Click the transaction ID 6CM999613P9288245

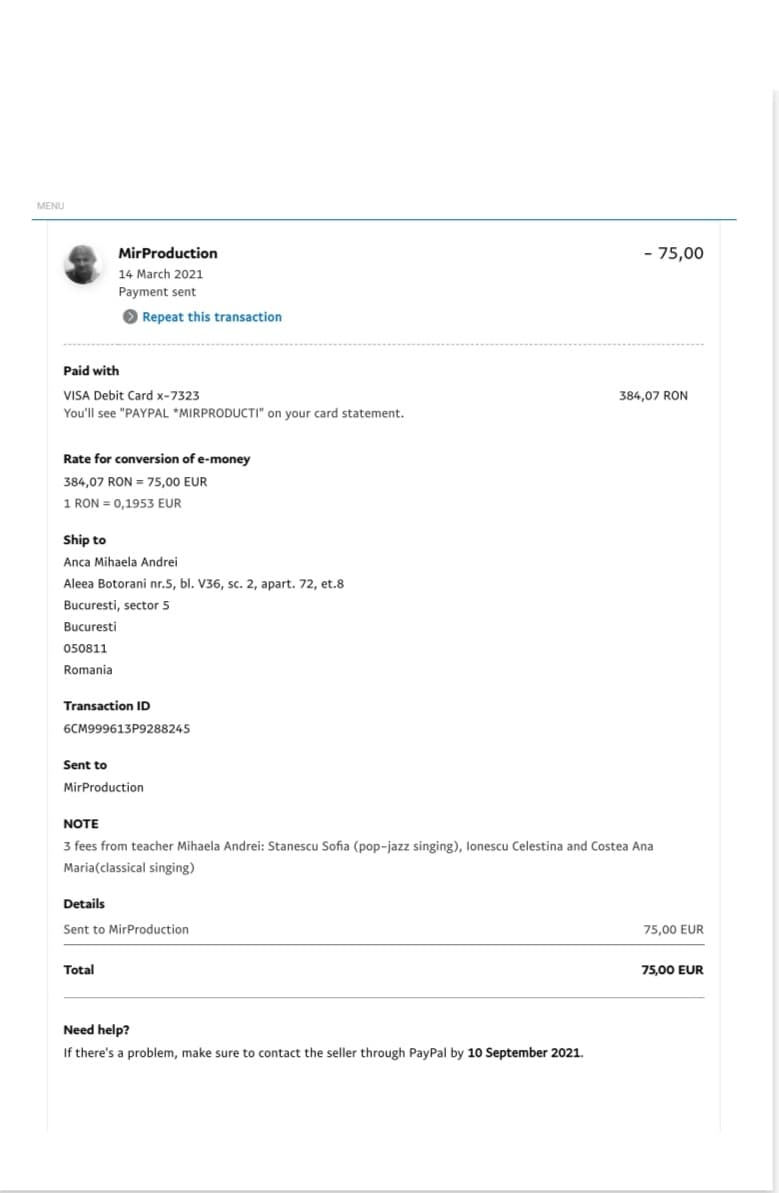126,728
